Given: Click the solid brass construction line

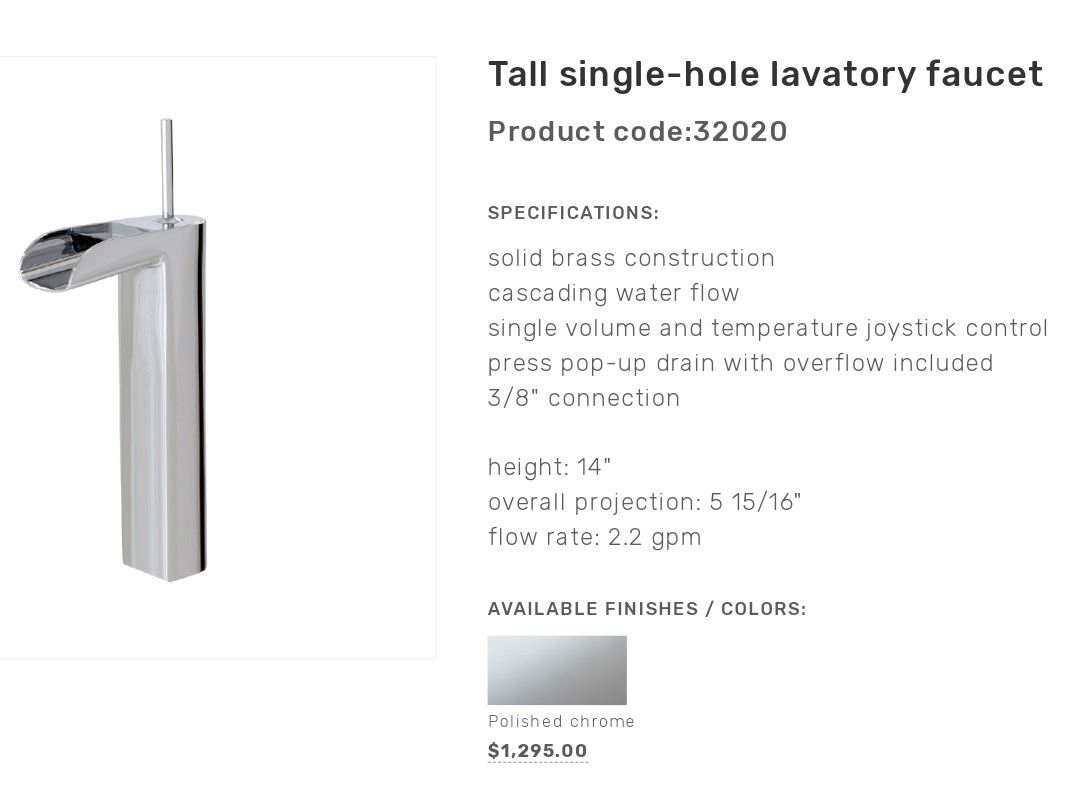Looking at the screenshot, I should (x=631, y=258).
